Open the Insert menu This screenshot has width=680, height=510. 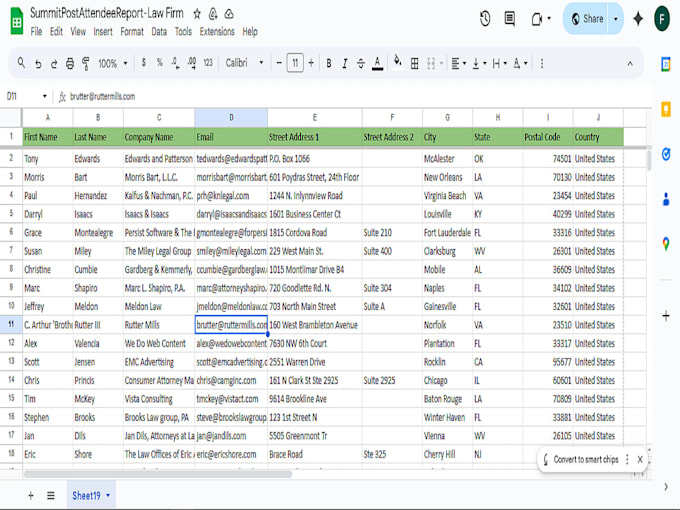click(103, 32)
